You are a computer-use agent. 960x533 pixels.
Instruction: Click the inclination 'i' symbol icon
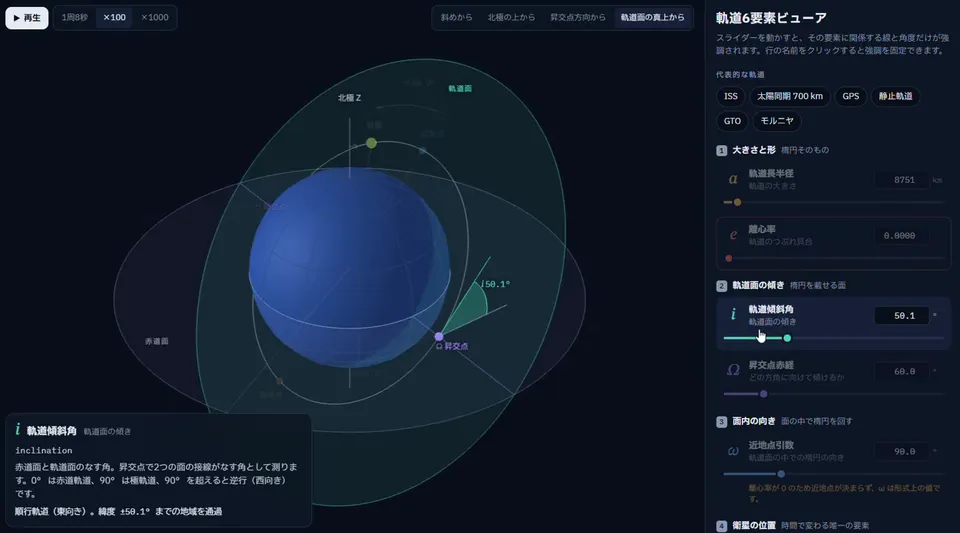(x=733, y=315)
